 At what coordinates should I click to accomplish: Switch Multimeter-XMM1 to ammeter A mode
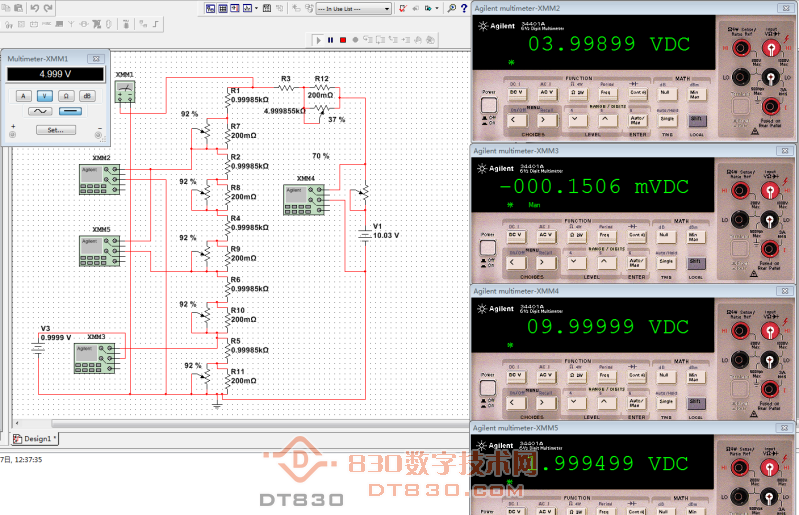coord(24,95)
